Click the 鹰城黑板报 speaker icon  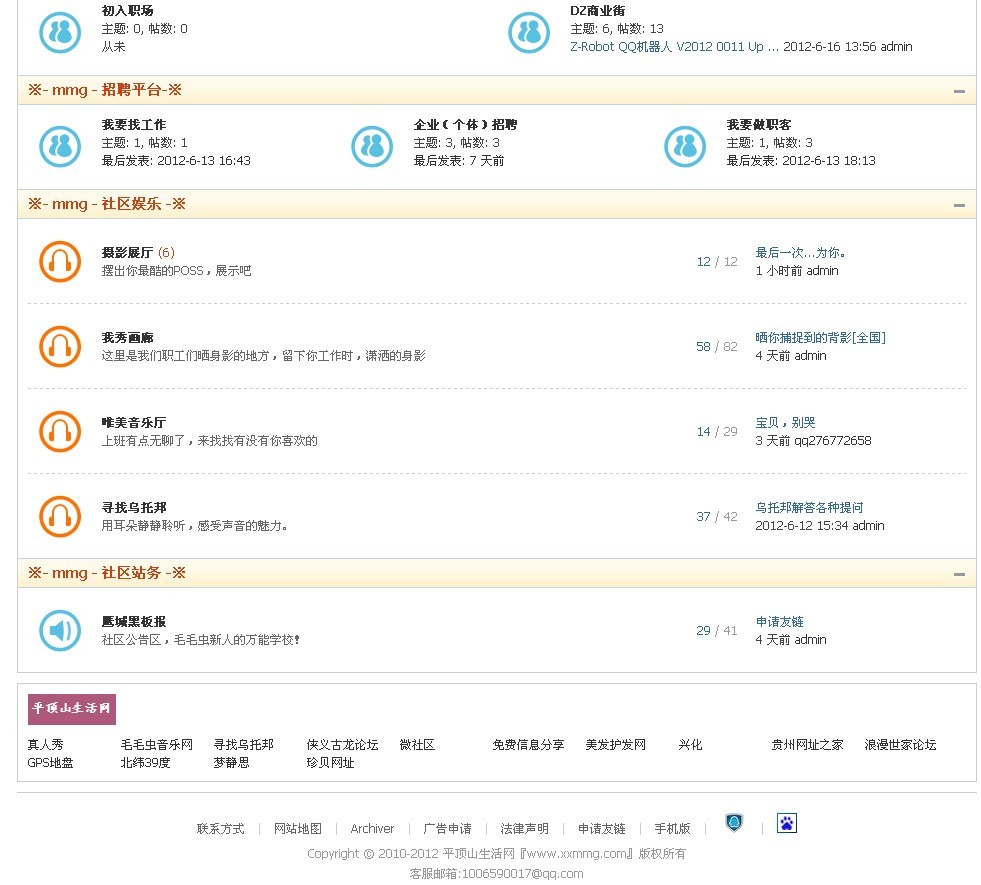[59, 631]
